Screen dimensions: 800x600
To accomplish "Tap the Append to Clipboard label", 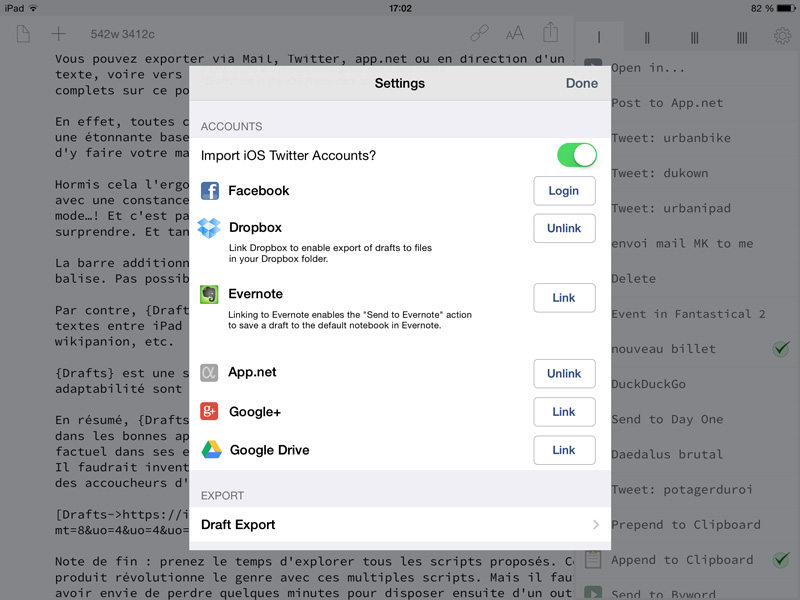I will point(682,560).
